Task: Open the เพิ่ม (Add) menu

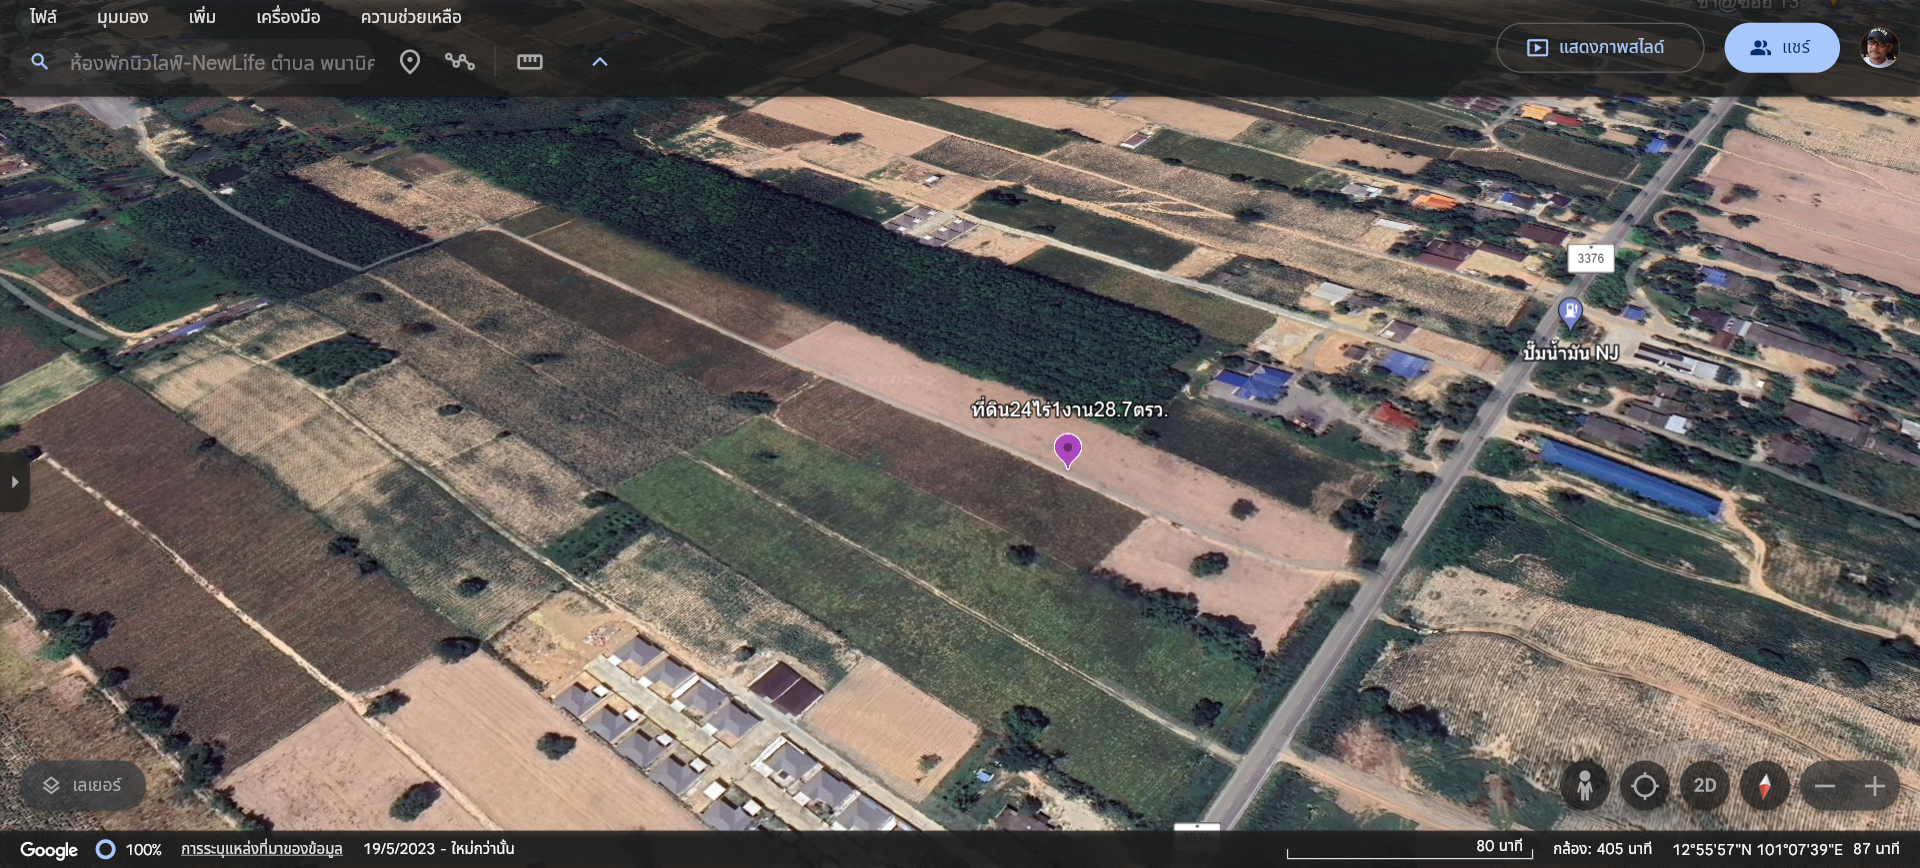Action: pyautogui.click(x=202, y=17)
